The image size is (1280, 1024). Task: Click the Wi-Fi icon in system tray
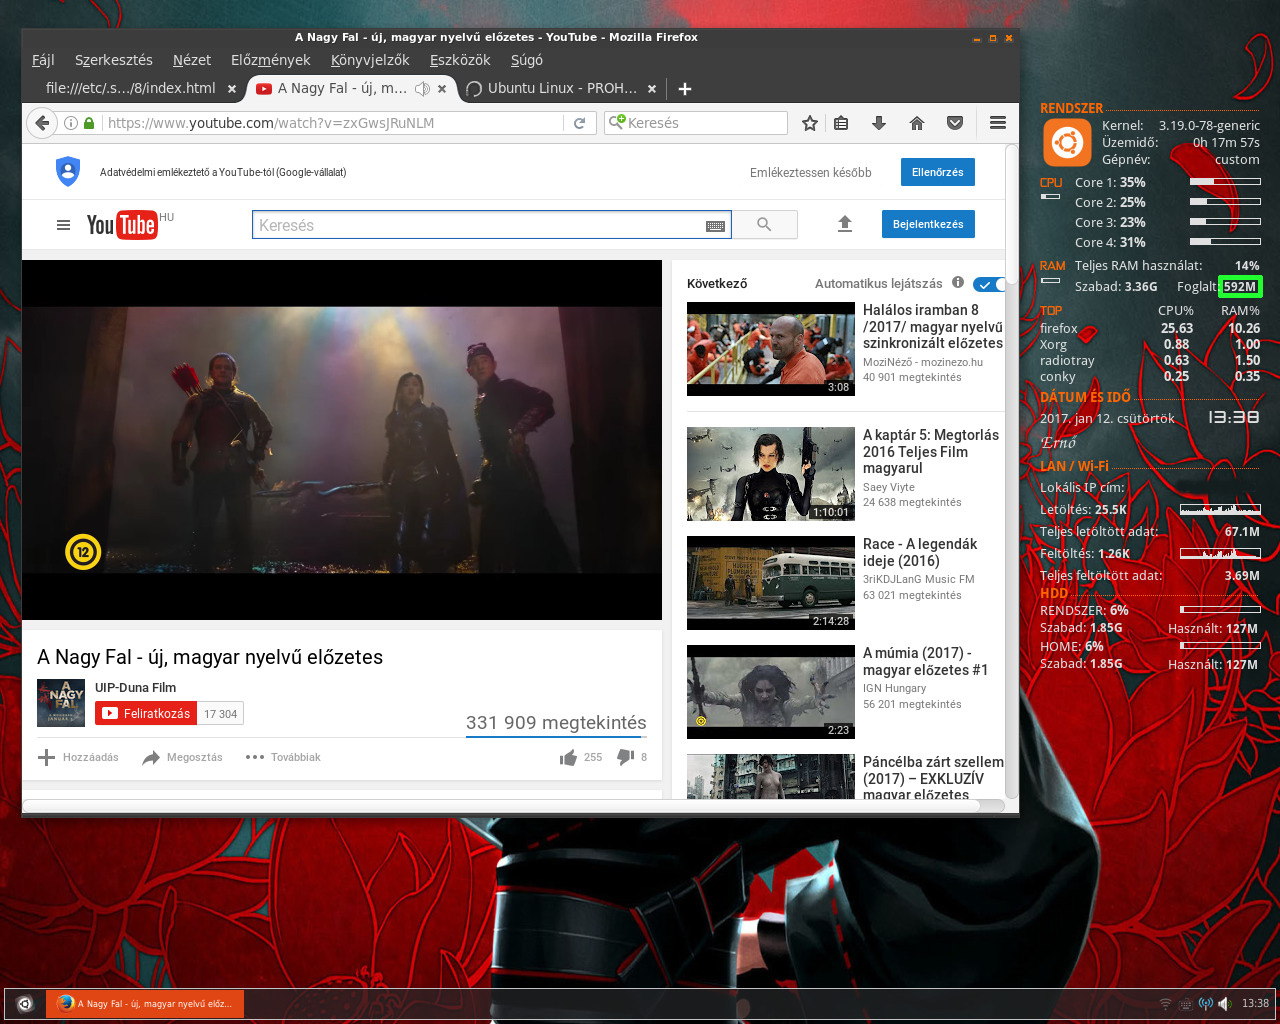point(1165,1003)
